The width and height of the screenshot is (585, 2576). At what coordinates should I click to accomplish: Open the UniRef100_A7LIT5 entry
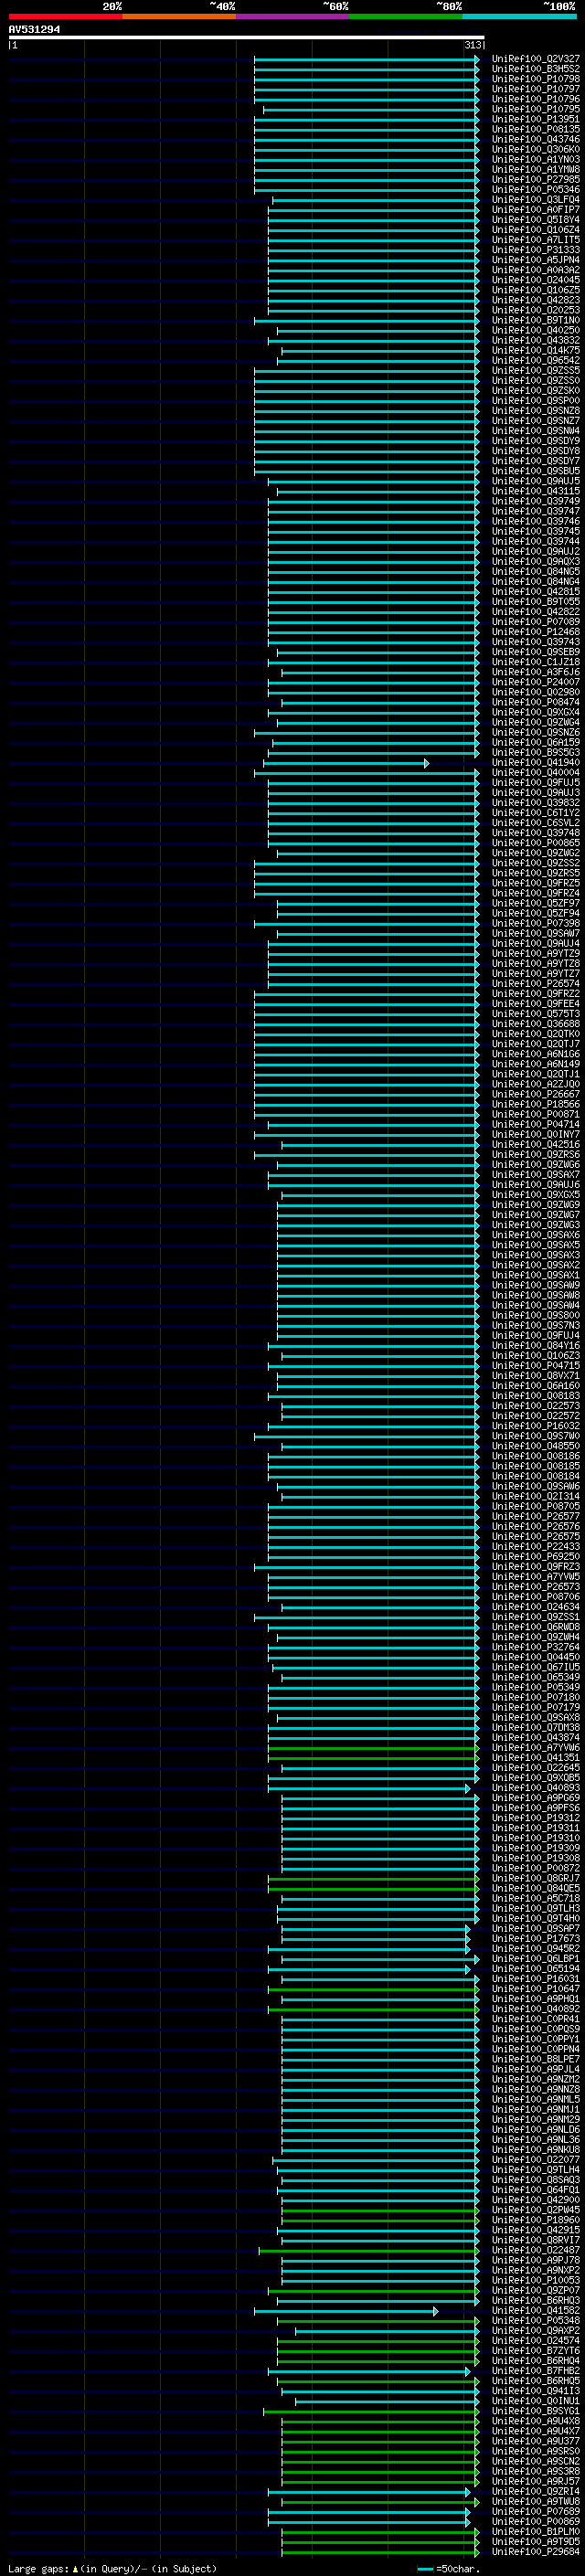point(536,240)
